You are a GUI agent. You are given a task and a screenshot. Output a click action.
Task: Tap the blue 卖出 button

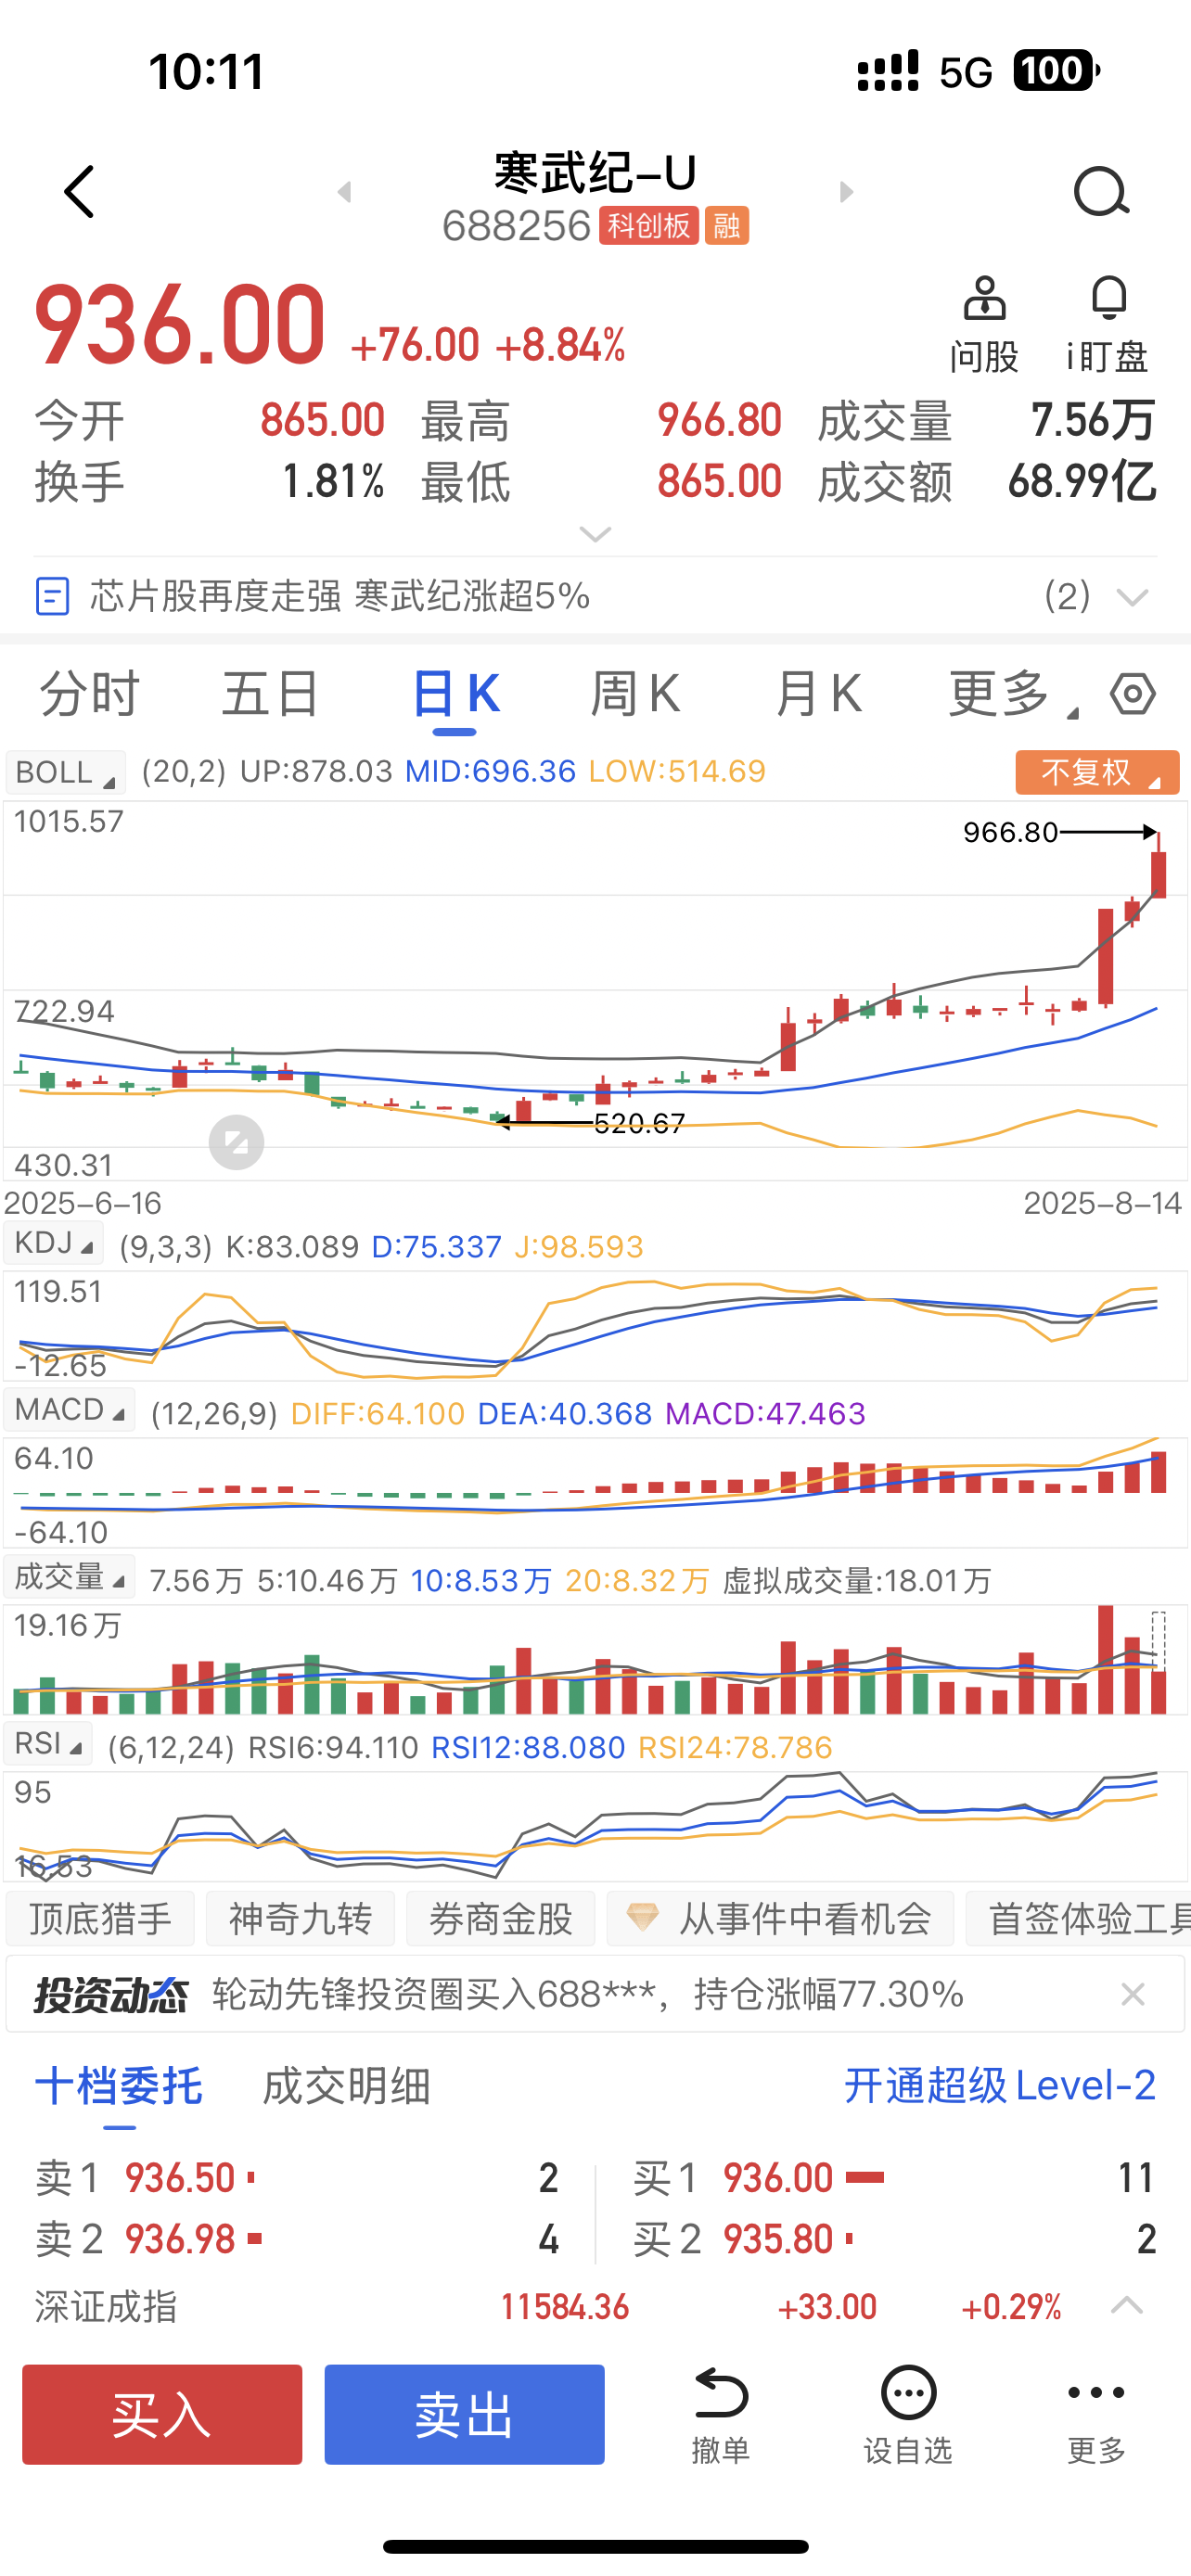(464, 2414)
